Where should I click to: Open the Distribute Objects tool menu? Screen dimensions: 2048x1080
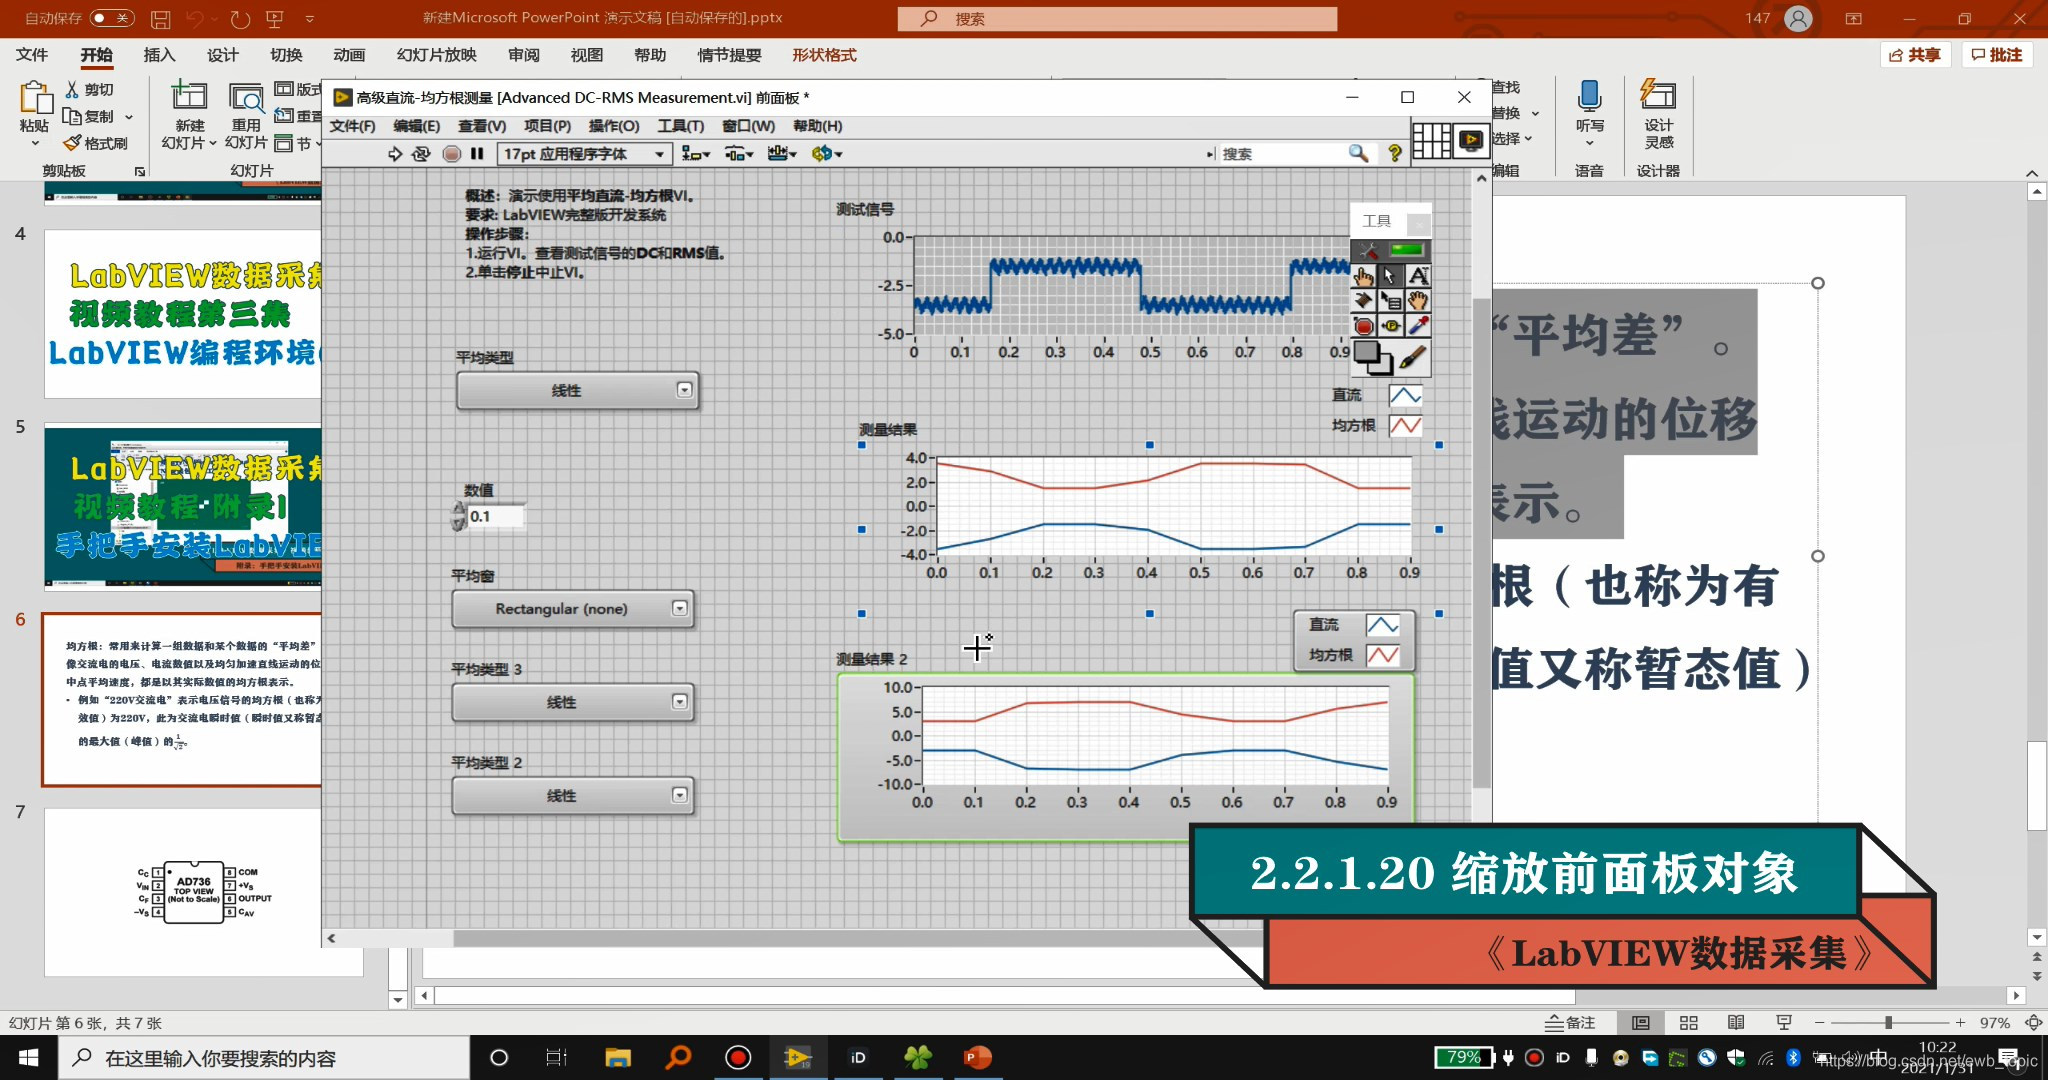pyautogui.click(x=739, y=154)
